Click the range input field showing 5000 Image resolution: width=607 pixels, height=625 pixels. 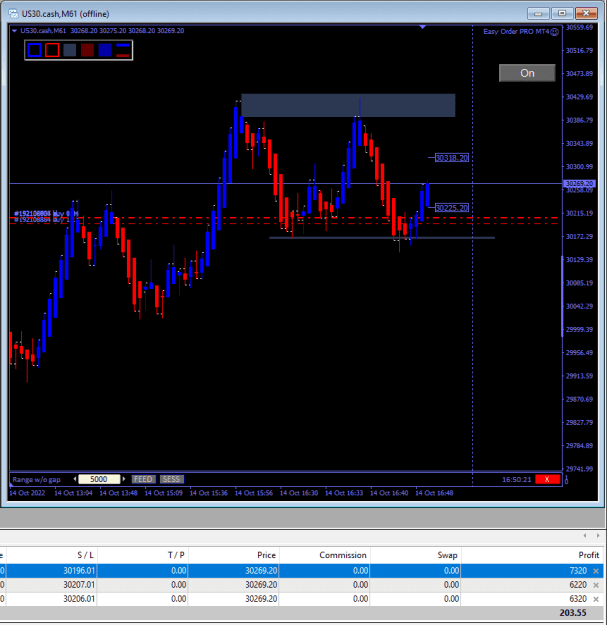pyautogui.click(x=99, y=479)
